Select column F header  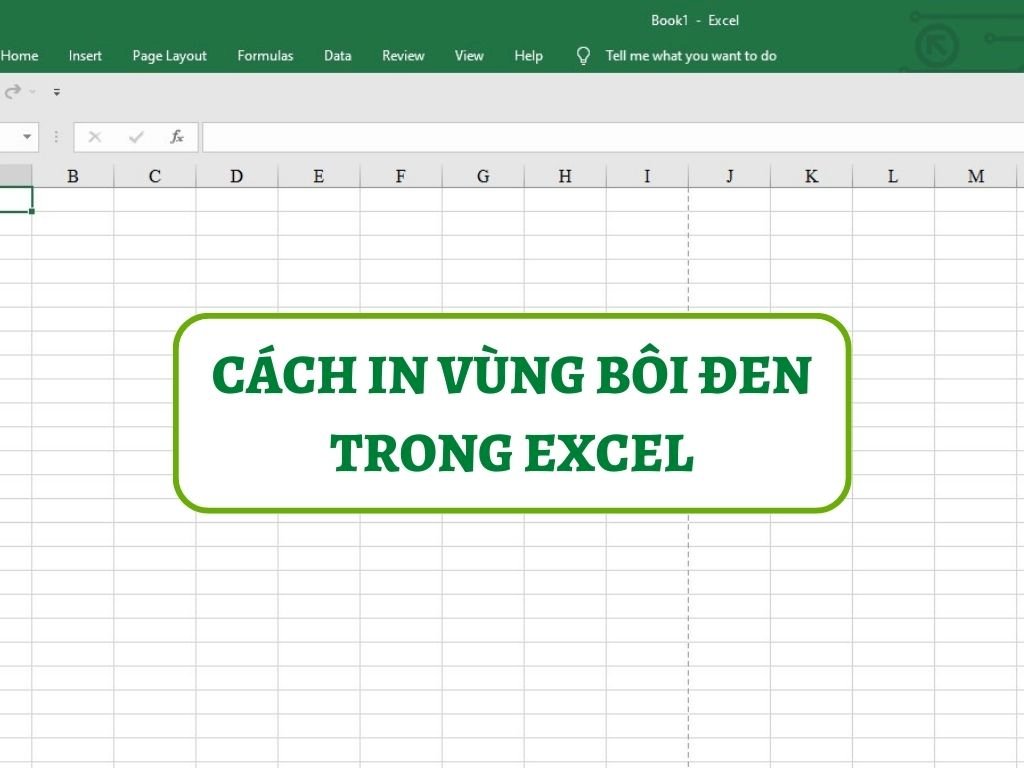point(401,176)
